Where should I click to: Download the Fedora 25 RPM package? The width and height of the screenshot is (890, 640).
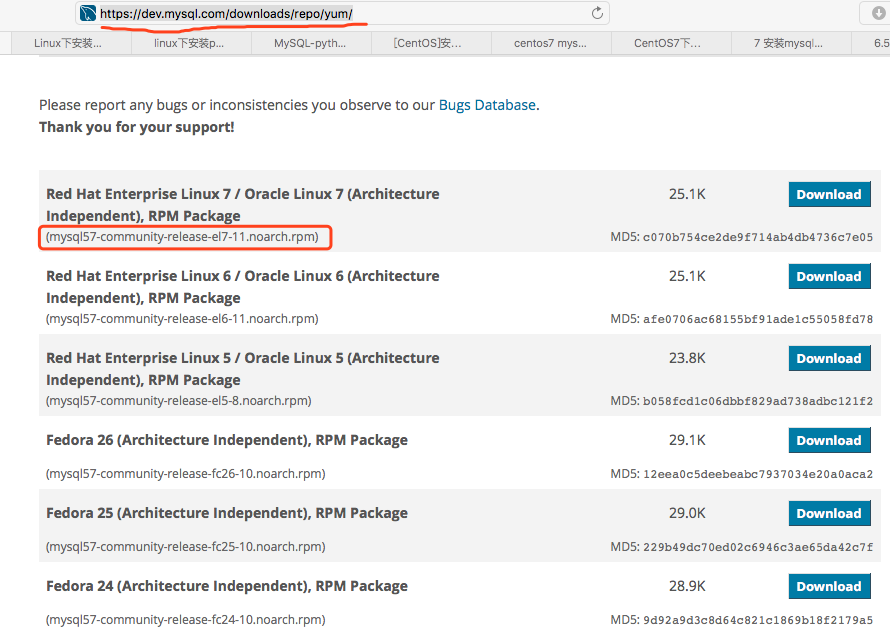pos(829,513)
